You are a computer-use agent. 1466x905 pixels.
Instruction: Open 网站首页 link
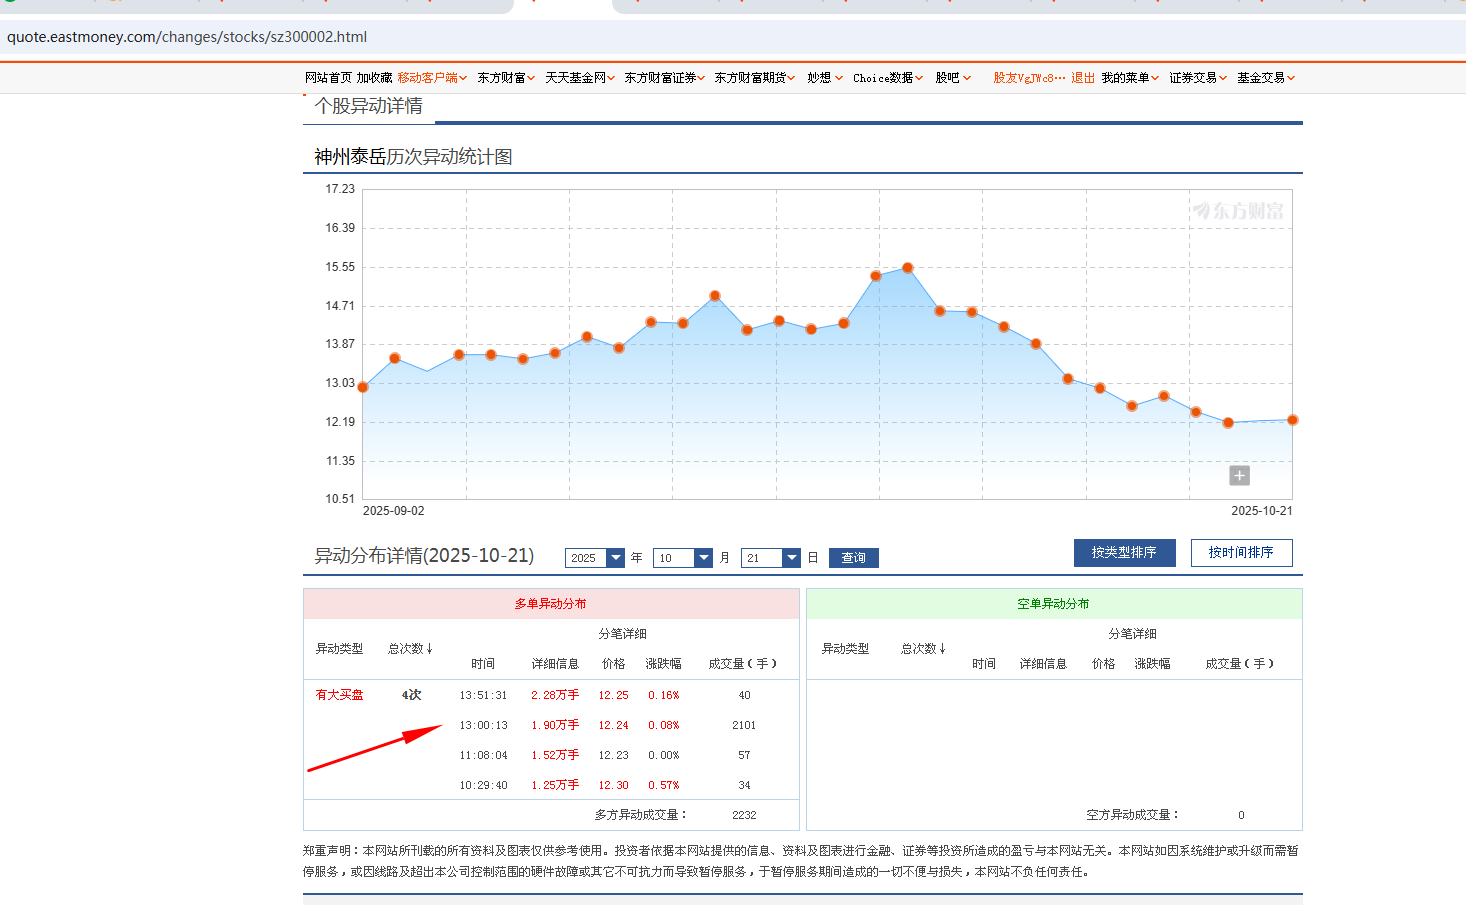point(328,78)
